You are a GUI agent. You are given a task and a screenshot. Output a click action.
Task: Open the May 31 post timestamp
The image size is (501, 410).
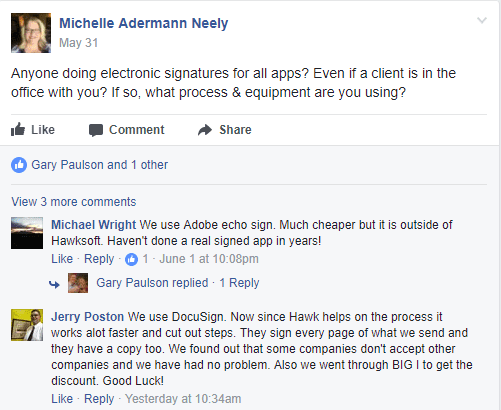[79, 43]
